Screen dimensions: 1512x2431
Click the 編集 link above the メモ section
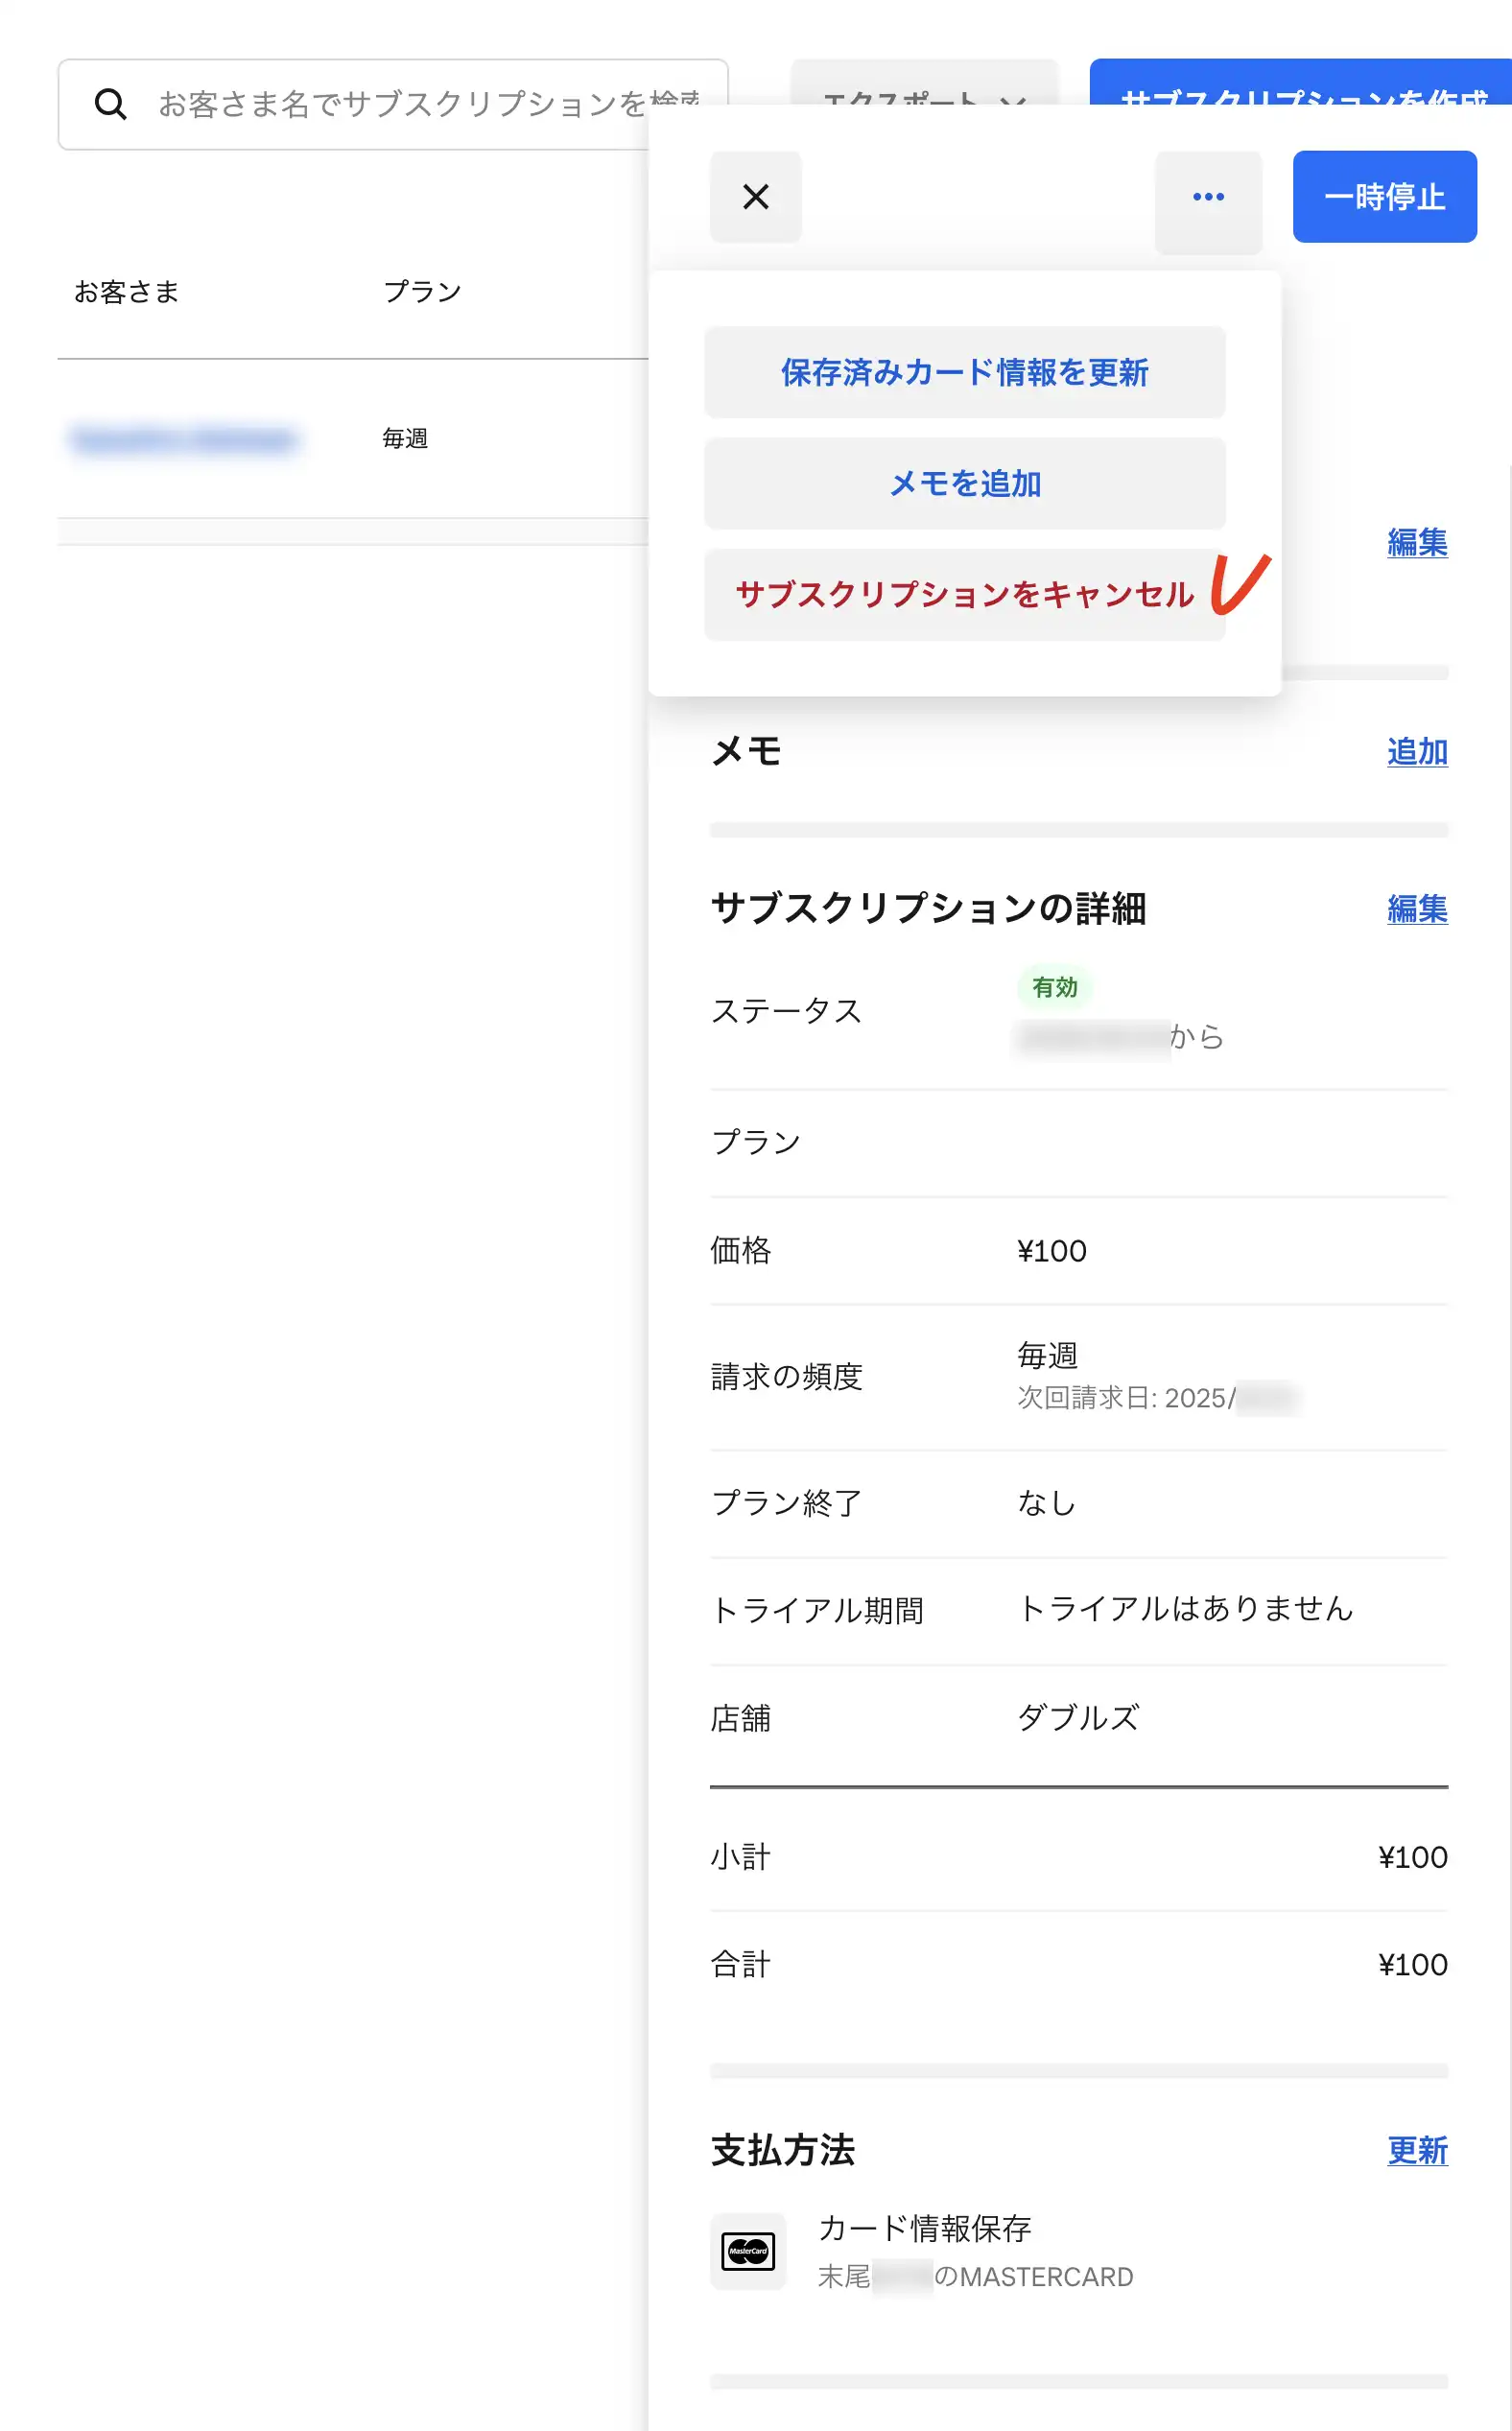point(1416,542)
